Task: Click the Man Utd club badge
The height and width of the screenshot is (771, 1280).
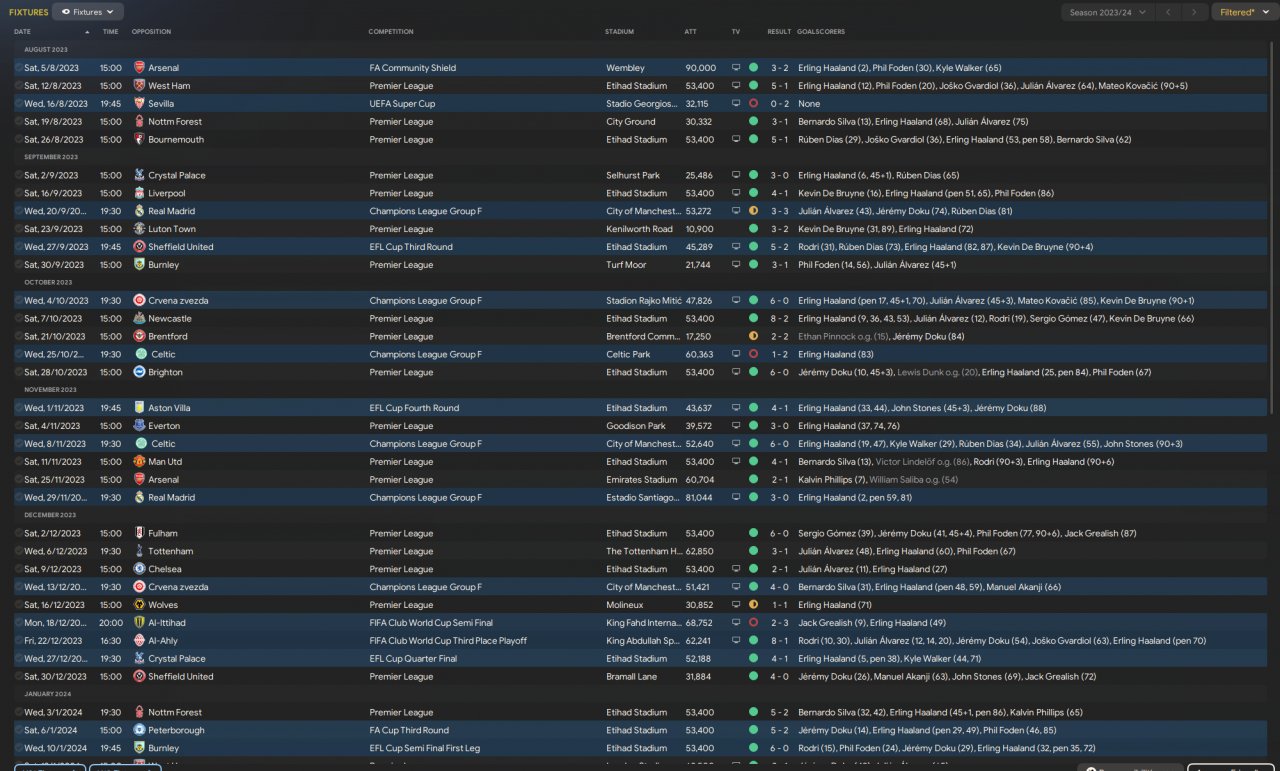Action: coord(139,462)
